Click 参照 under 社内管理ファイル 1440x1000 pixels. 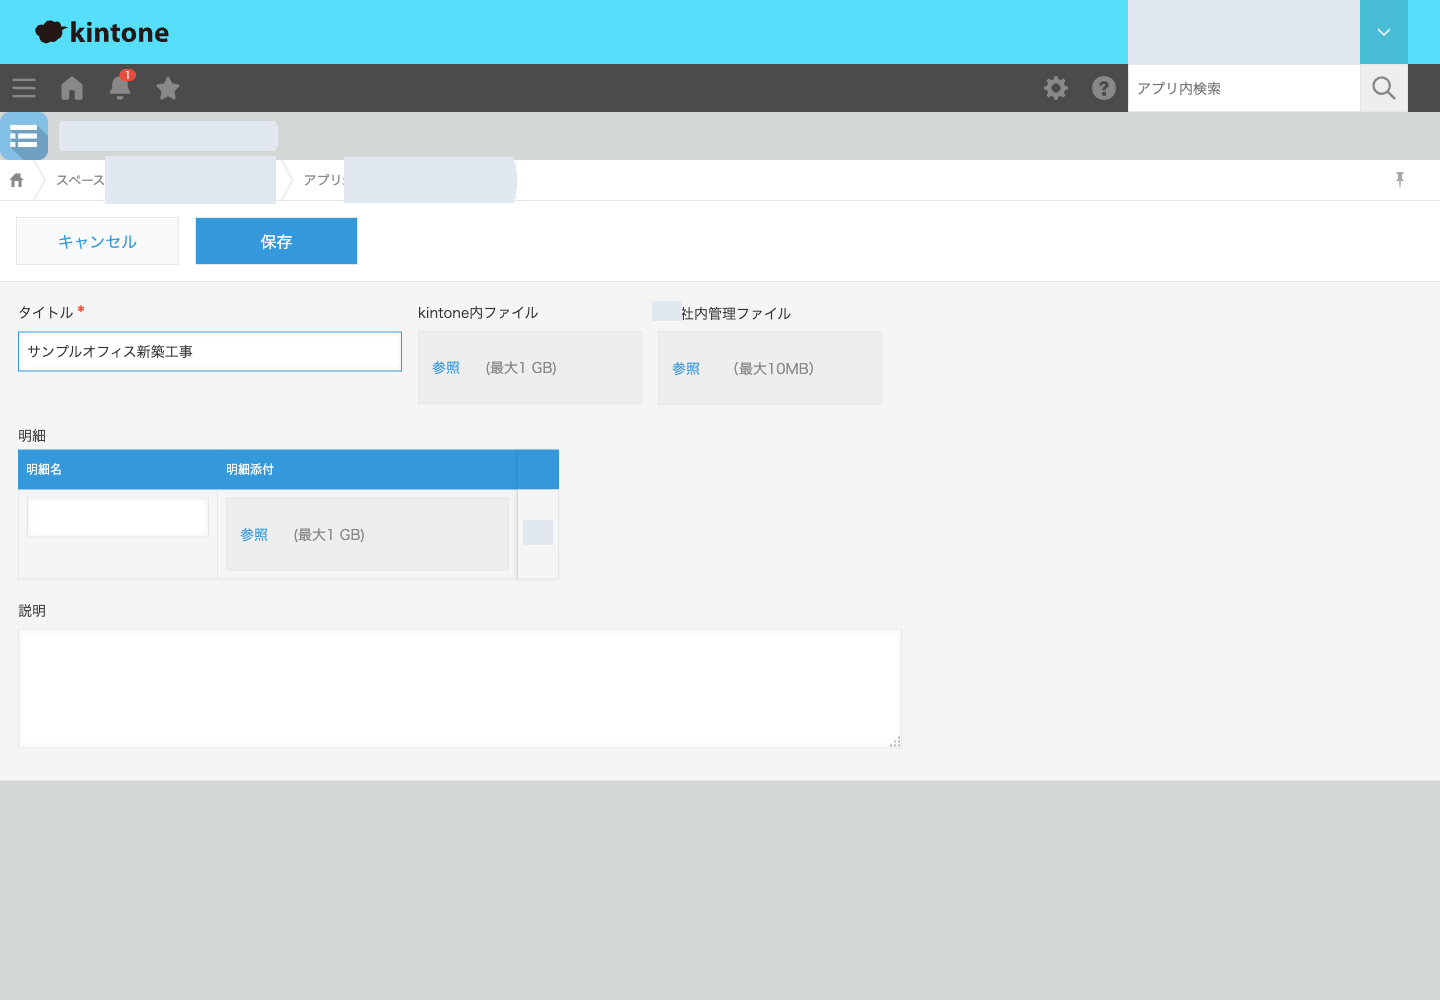686,369
